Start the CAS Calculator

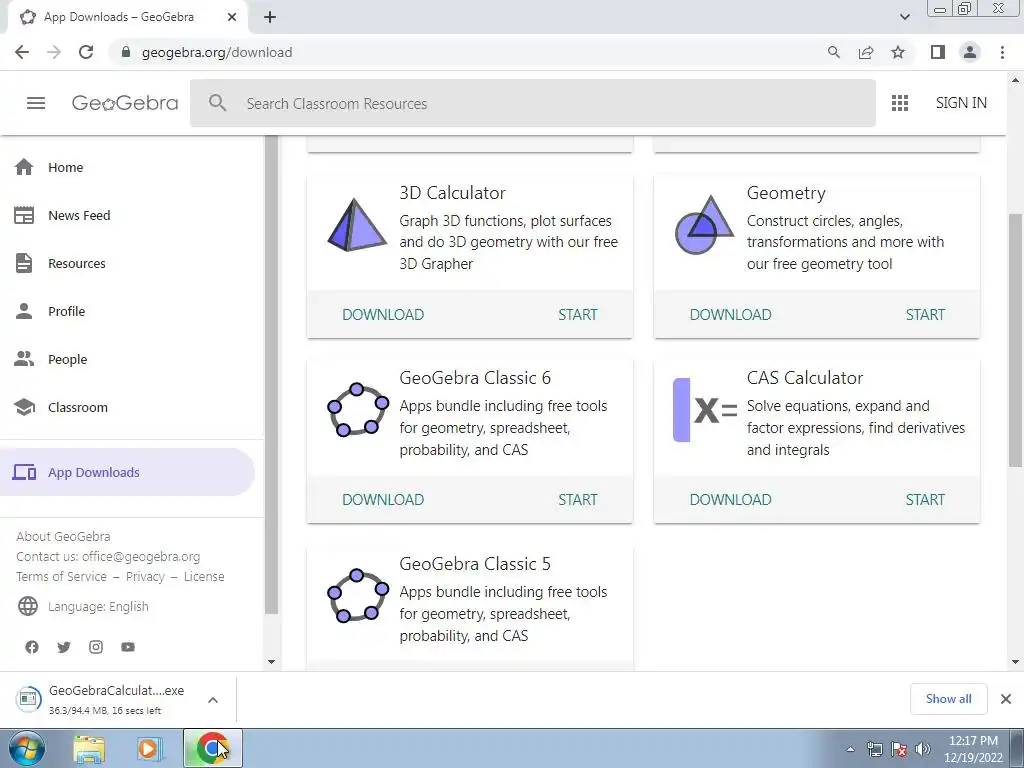[x=925, y=499]
